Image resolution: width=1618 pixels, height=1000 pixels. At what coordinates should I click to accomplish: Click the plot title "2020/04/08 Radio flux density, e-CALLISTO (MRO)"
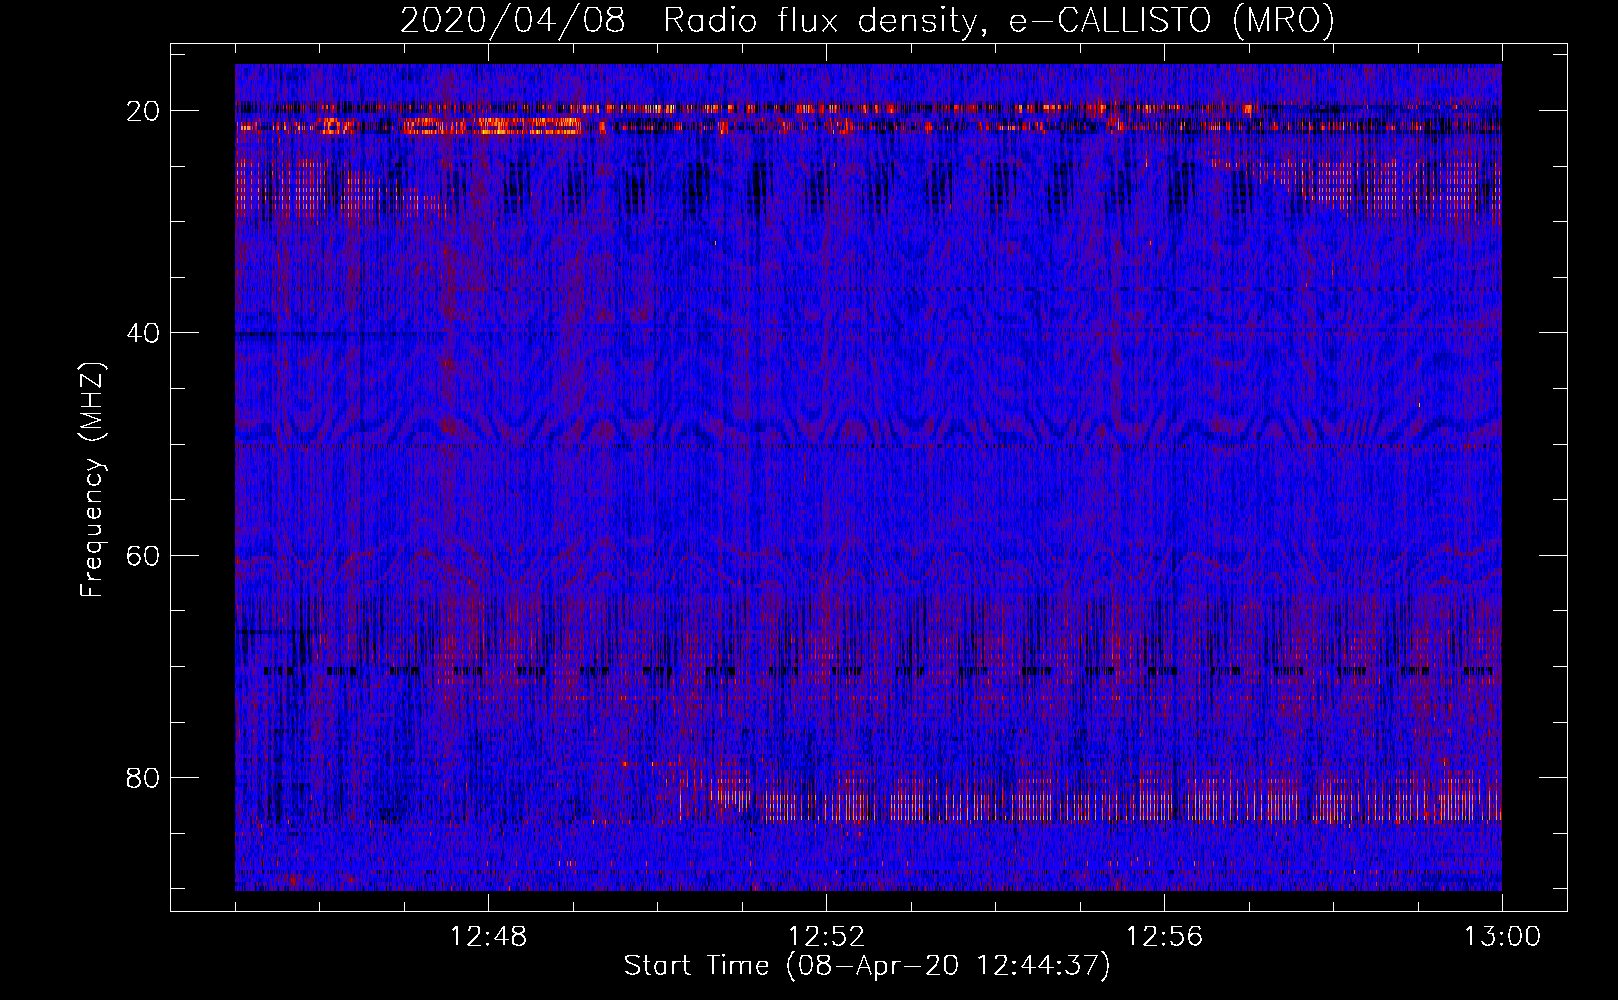pyautogui.click(x=867, y=21)
